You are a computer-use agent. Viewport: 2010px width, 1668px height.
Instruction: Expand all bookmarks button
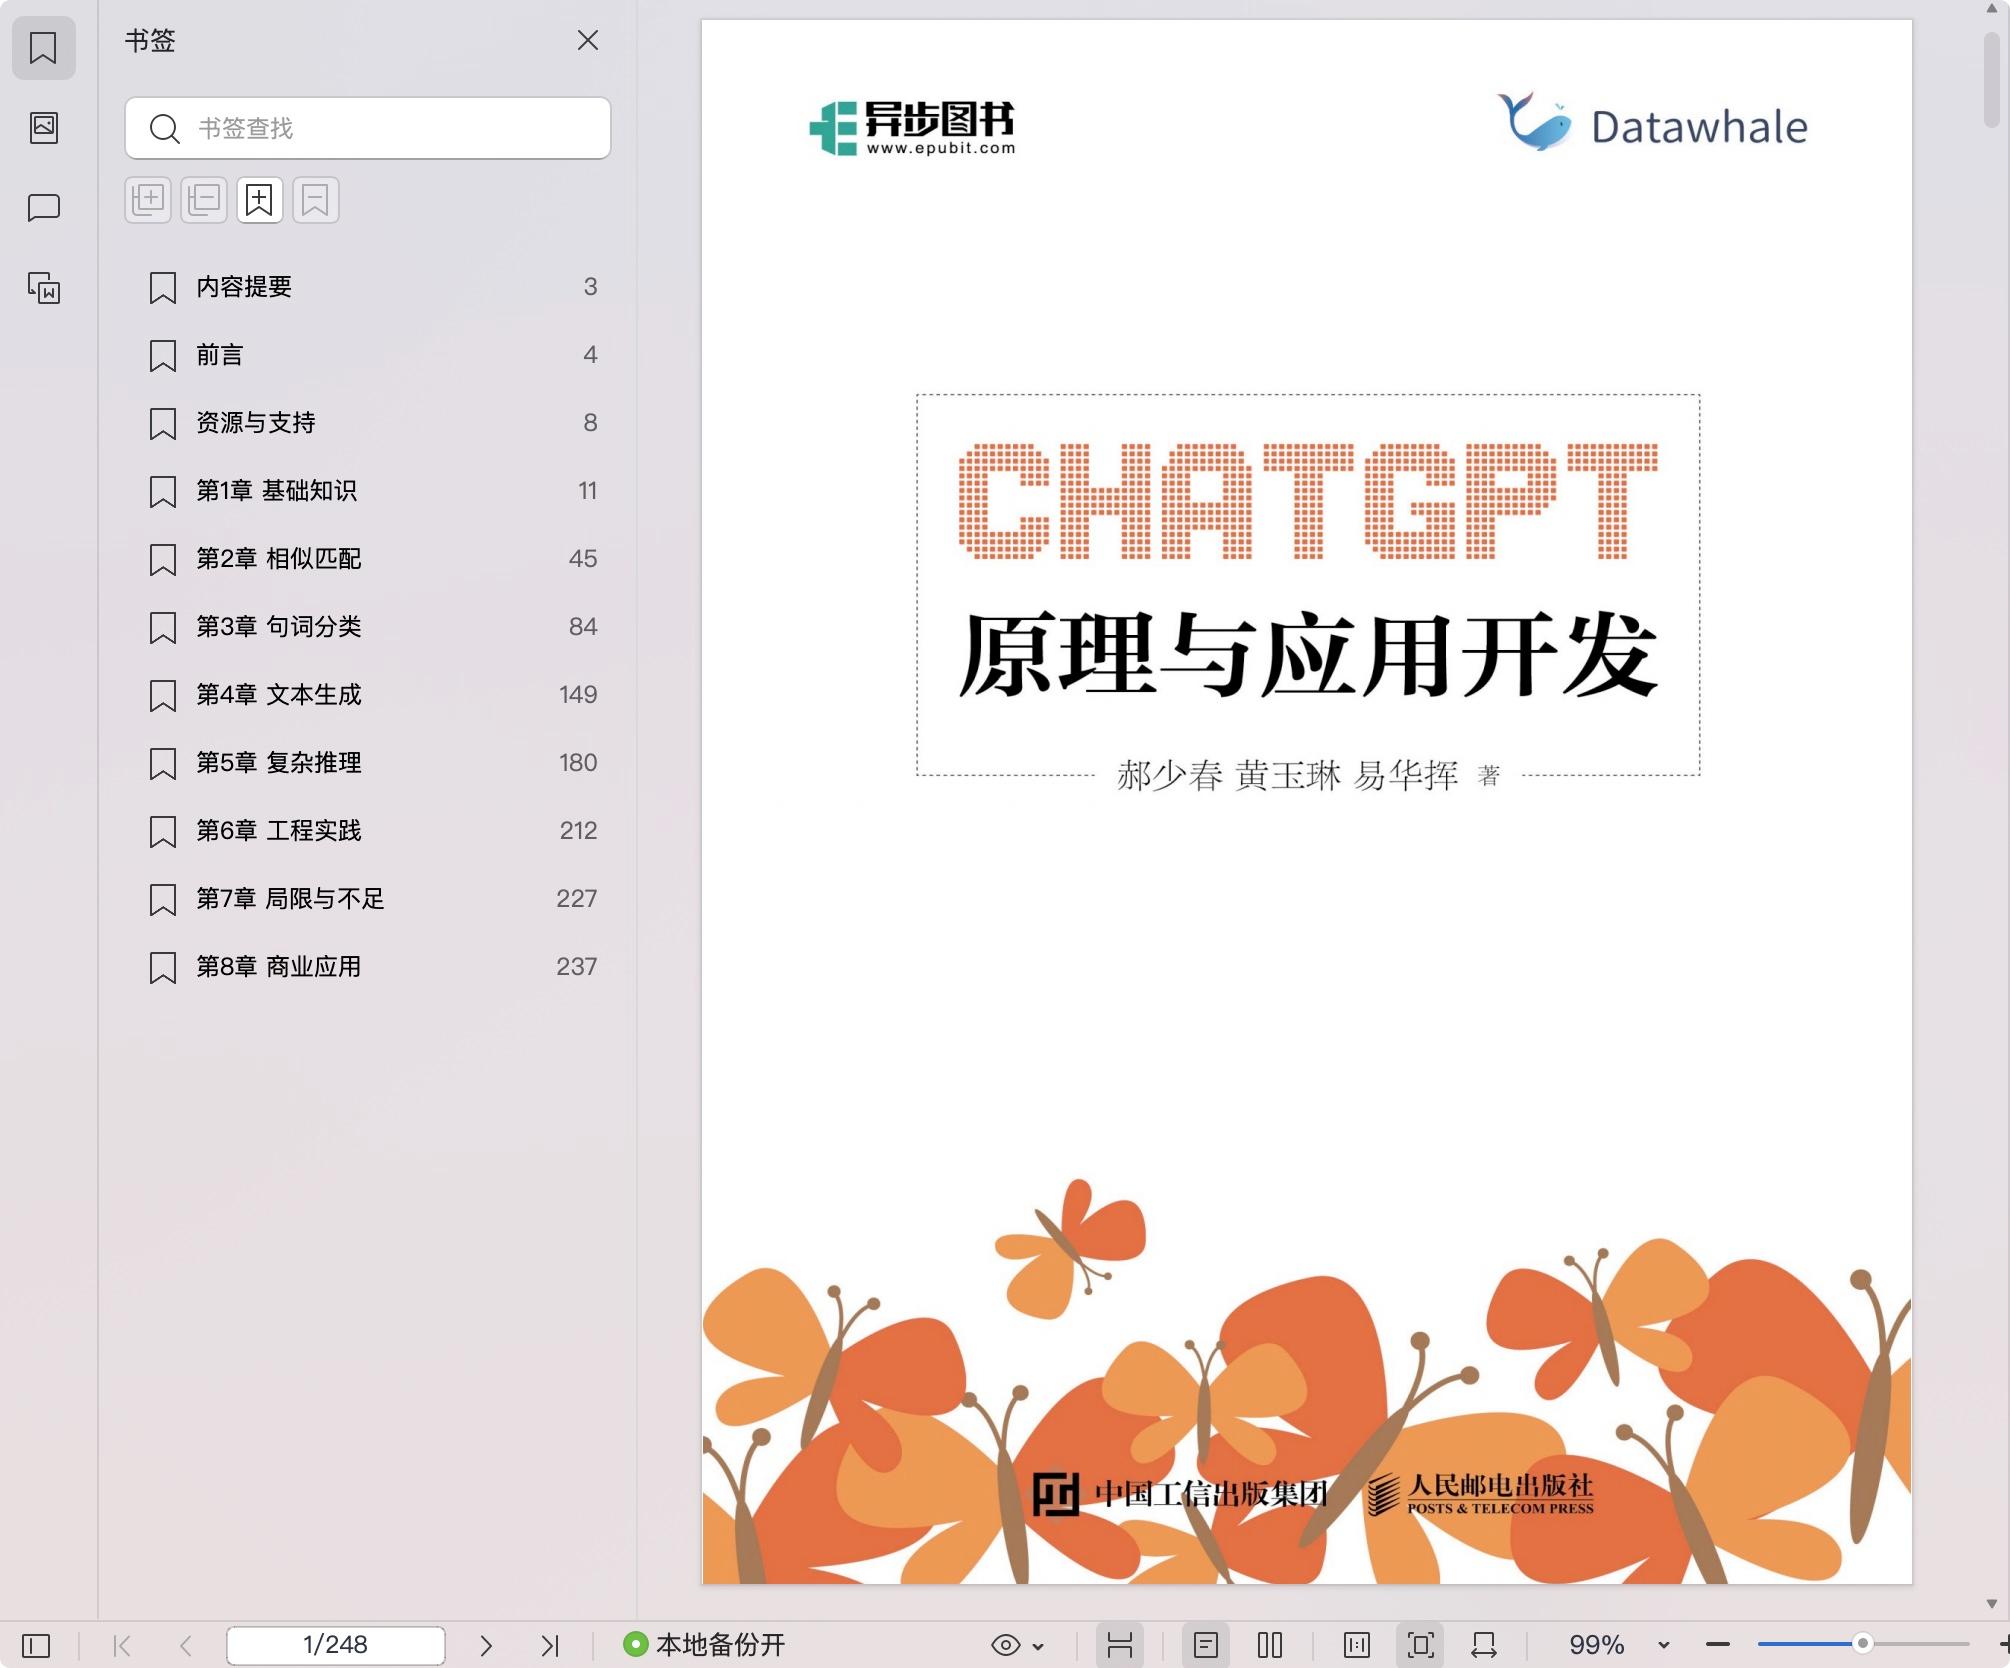point(148,200)
